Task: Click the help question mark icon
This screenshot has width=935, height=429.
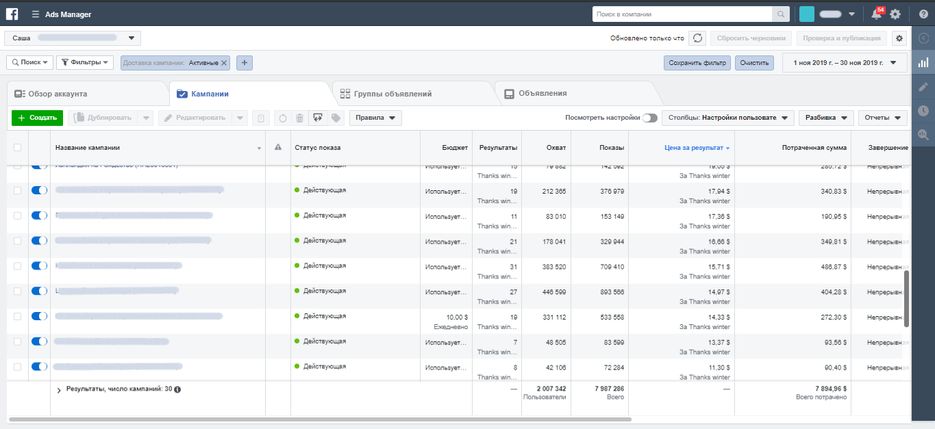Action: (x=923, y=14)
